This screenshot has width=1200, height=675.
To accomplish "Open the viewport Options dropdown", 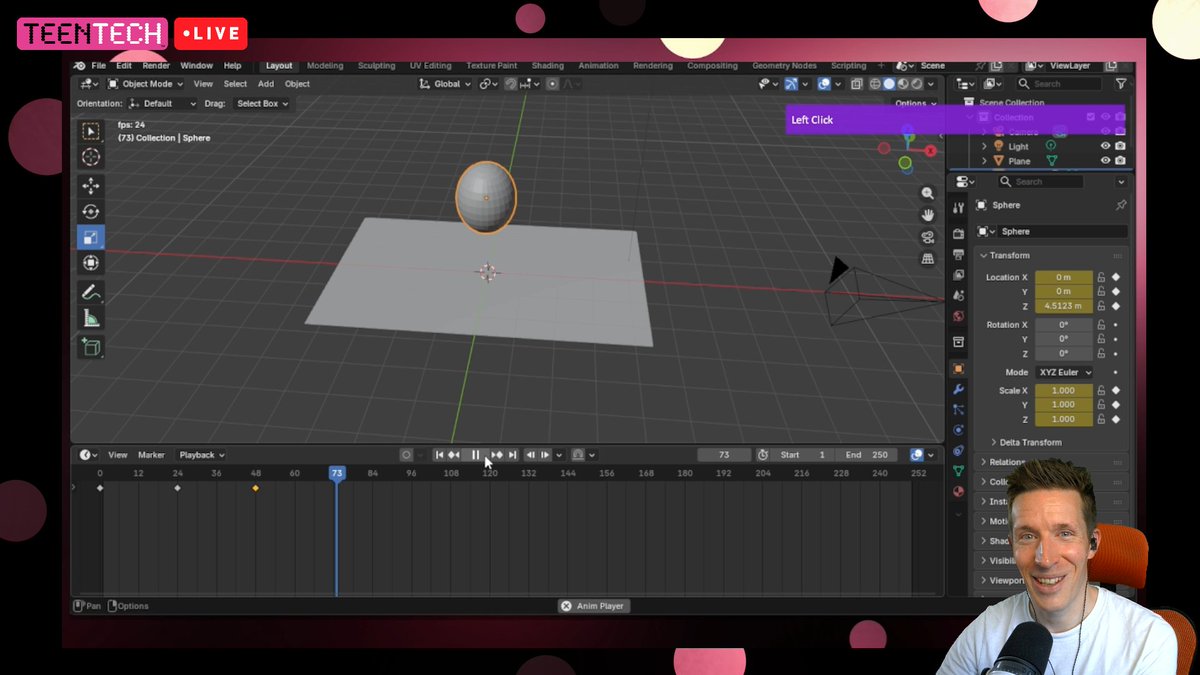I will point(915,103).
